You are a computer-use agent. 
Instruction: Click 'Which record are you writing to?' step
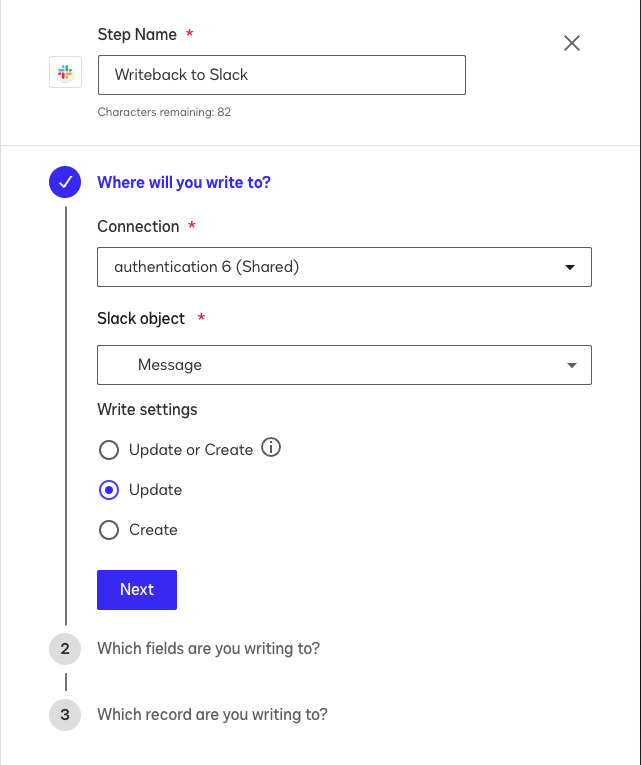point(212,714)
